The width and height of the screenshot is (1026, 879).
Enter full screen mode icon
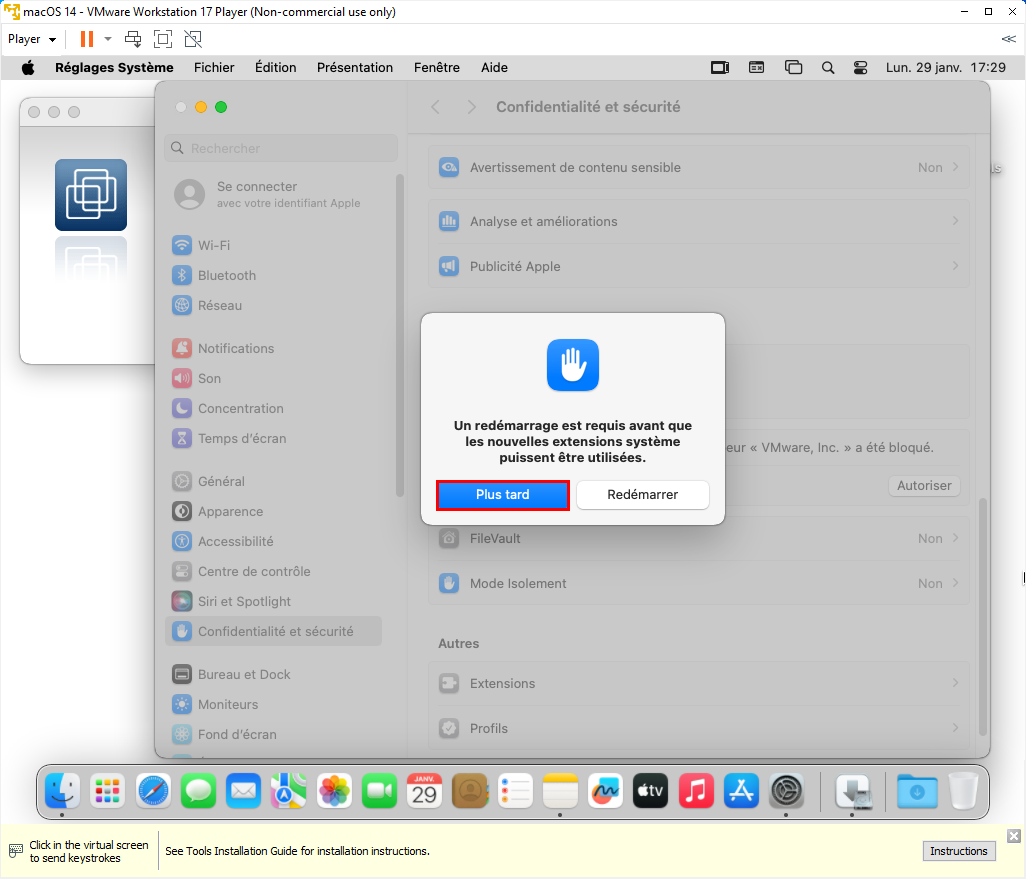point(163,39)
